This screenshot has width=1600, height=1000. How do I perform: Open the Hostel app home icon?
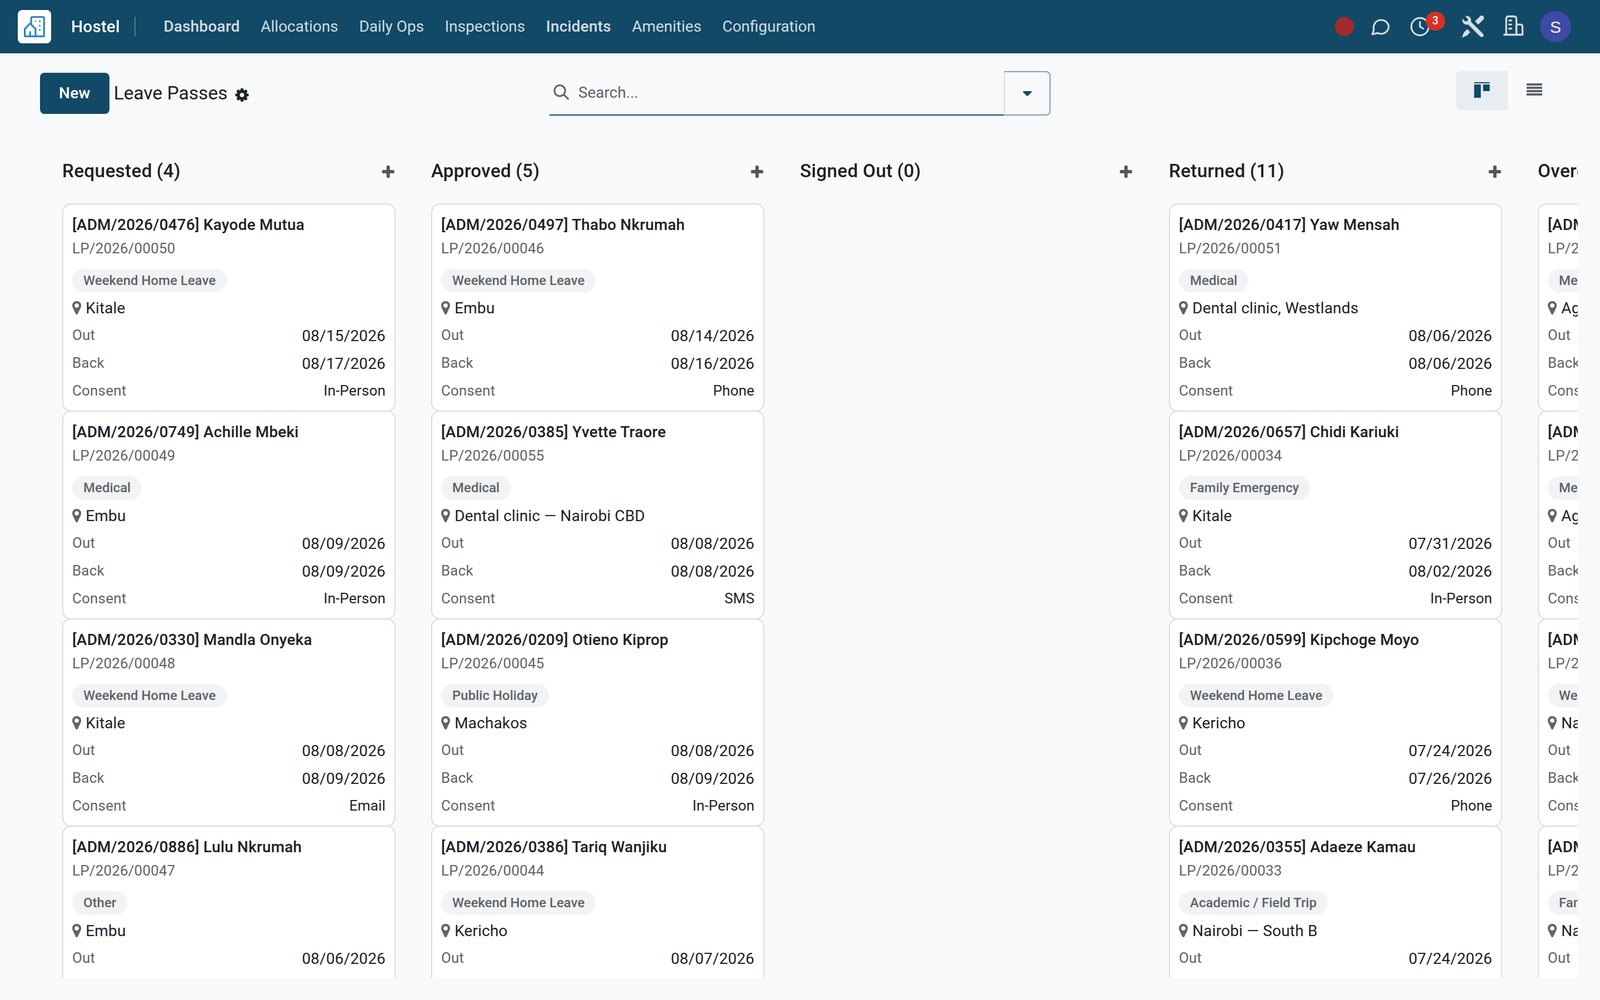(34, 26)
